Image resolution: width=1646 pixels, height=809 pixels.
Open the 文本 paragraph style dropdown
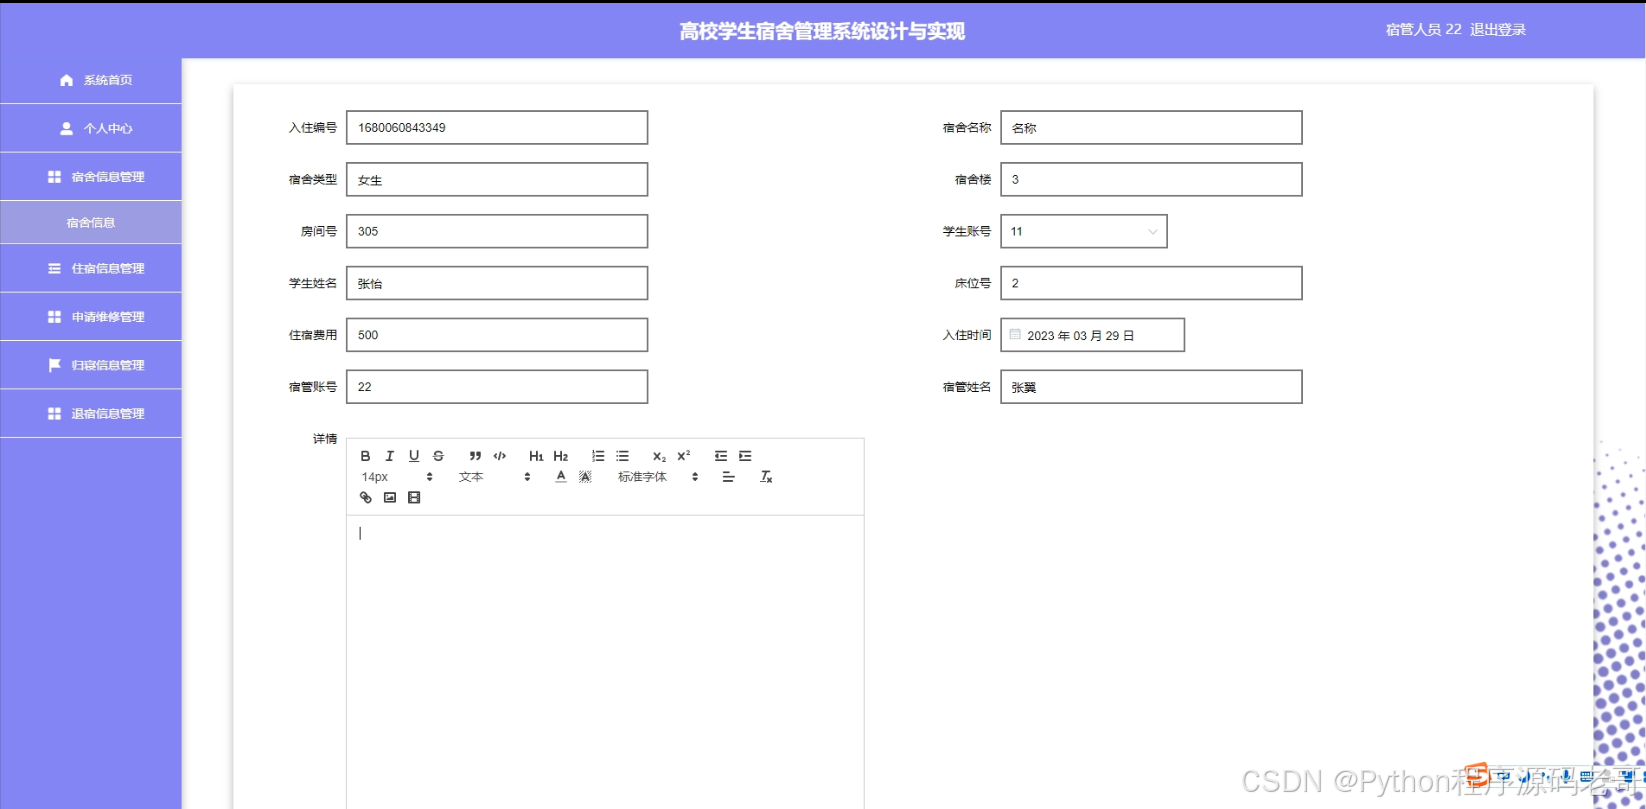pyautogui.click(x=494, y=477)
